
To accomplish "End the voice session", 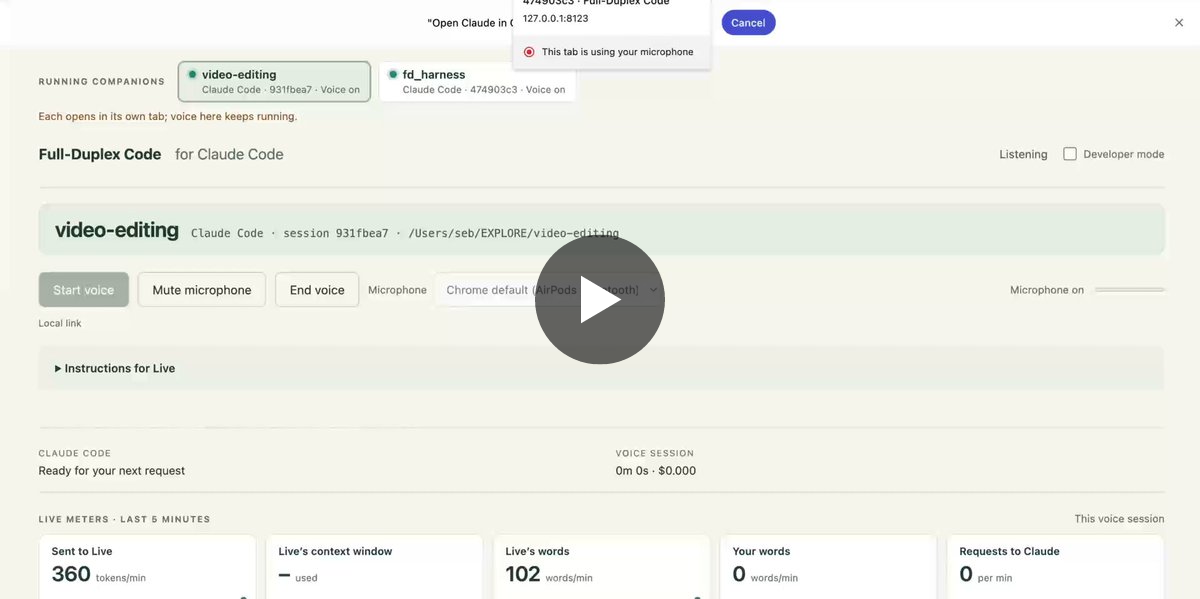I will click(x=317, y=290).
